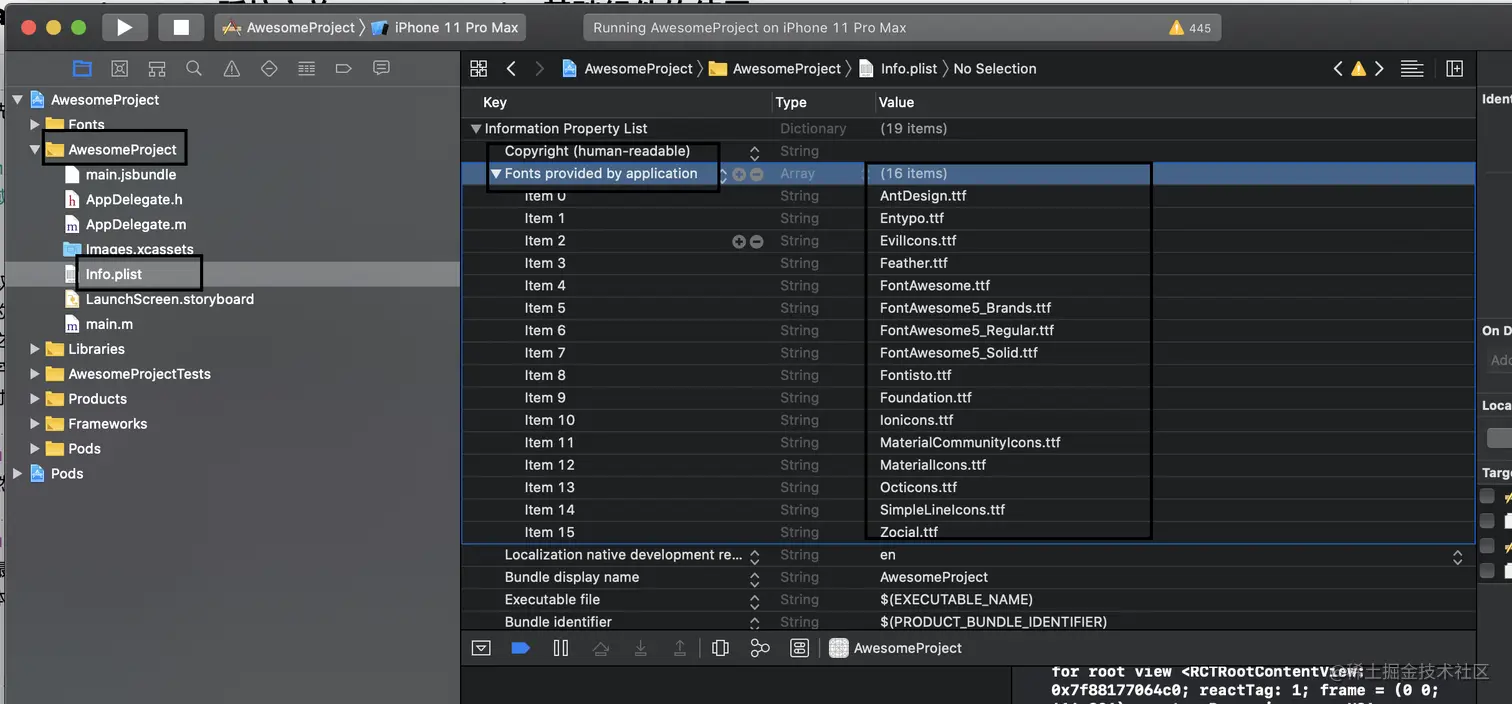Open the Report navigator speech bubble icon

tap(381, 68)
